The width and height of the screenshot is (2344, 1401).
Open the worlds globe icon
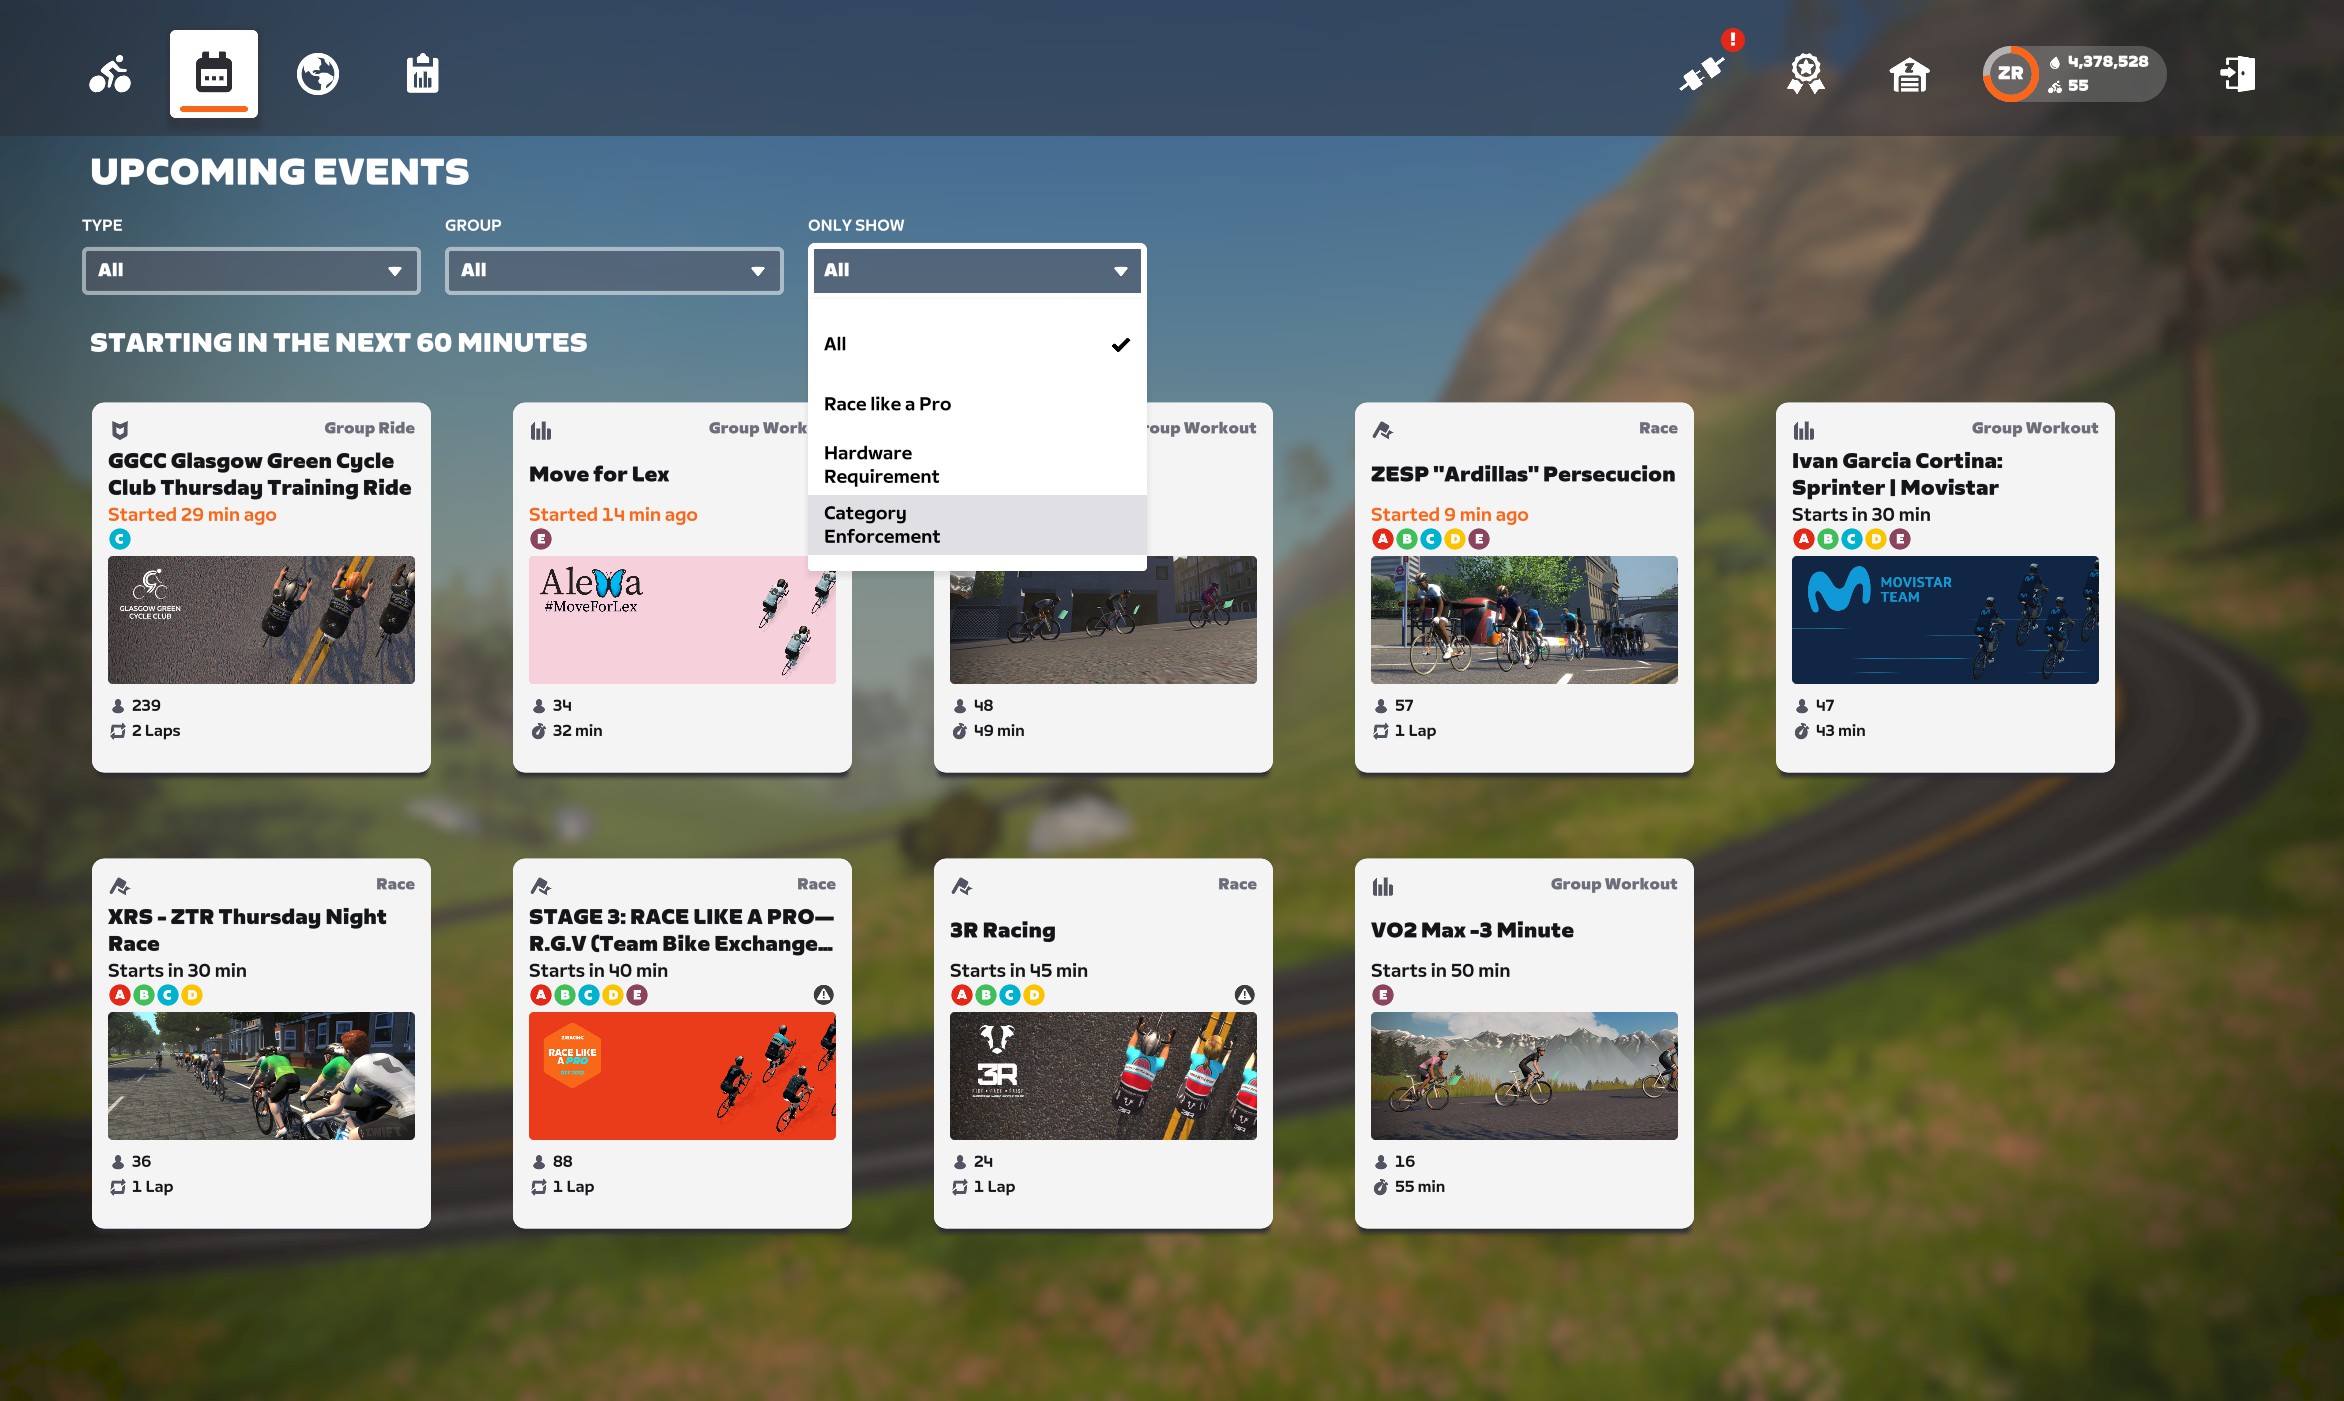point(318,74)
